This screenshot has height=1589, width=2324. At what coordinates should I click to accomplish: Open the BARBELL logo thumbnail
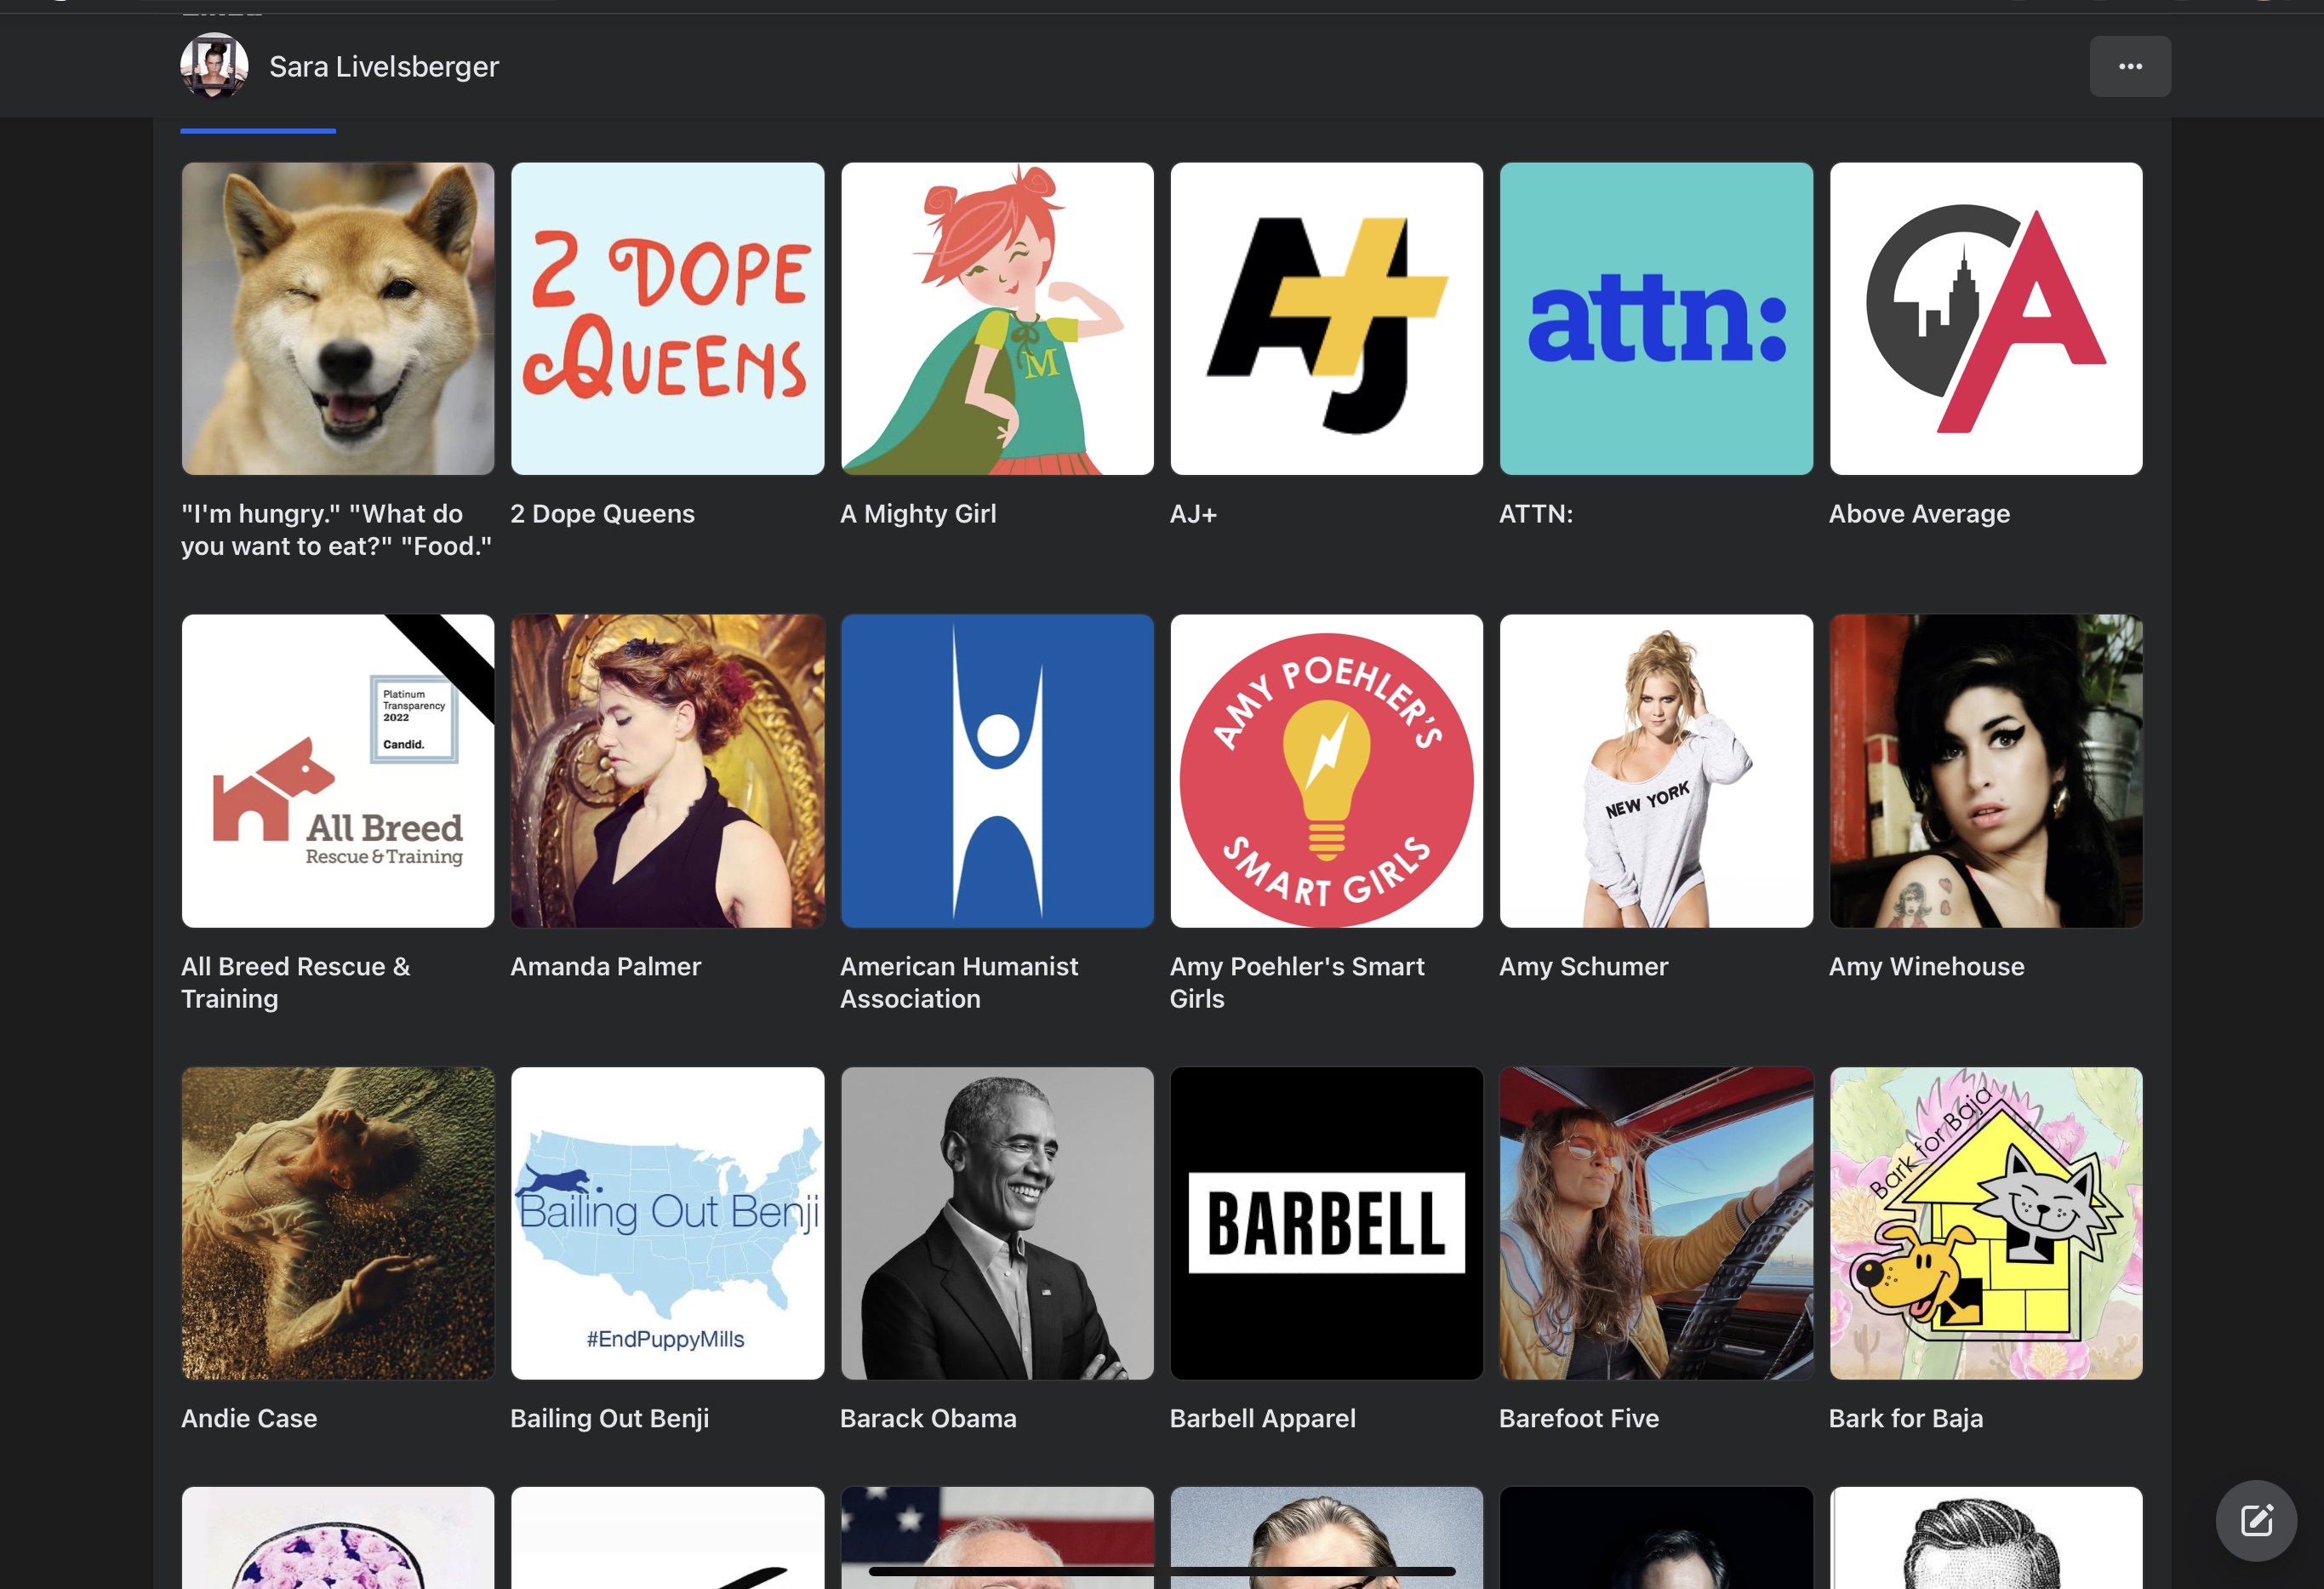1327,1223
